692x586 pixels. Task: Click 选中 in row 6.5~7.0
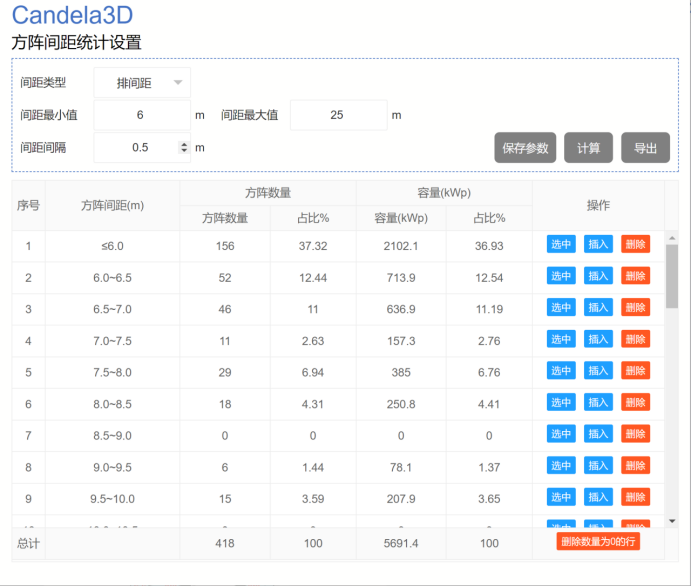pyautogui.click(x=561, y=307)
